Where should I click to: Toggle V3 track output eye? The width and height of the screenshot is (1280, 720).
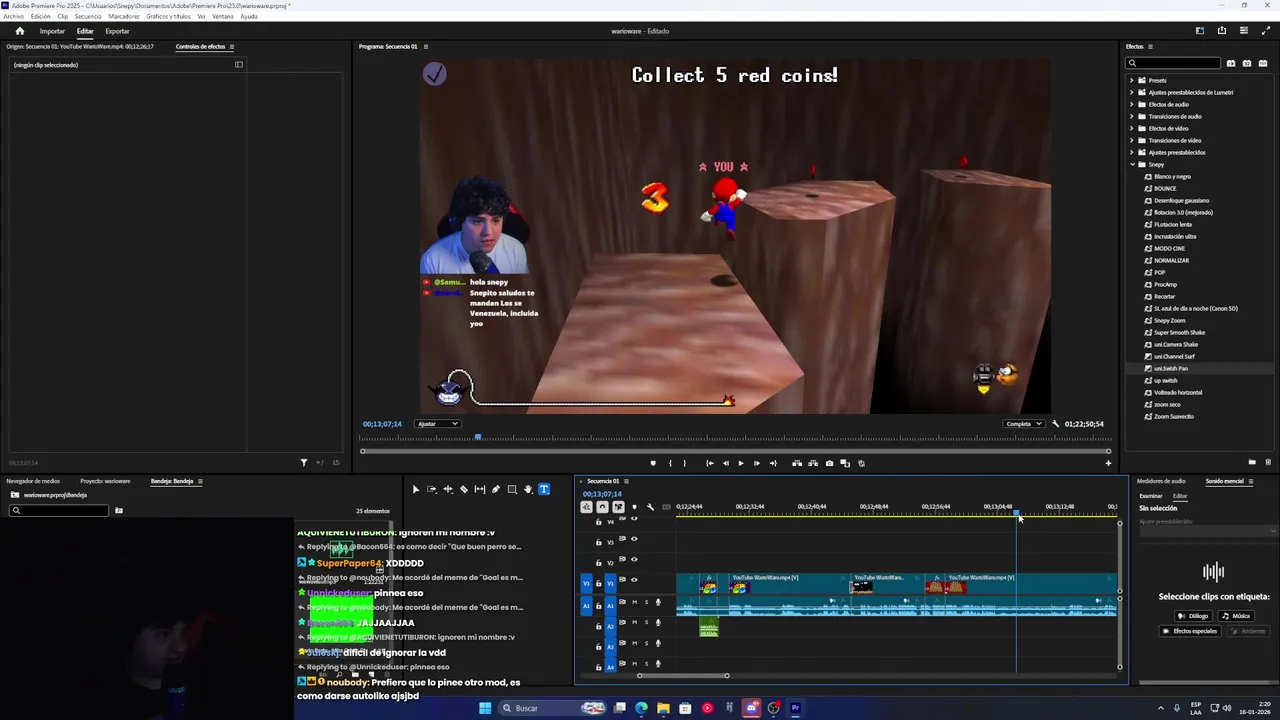pyautogui.click(x=634, y=538)
